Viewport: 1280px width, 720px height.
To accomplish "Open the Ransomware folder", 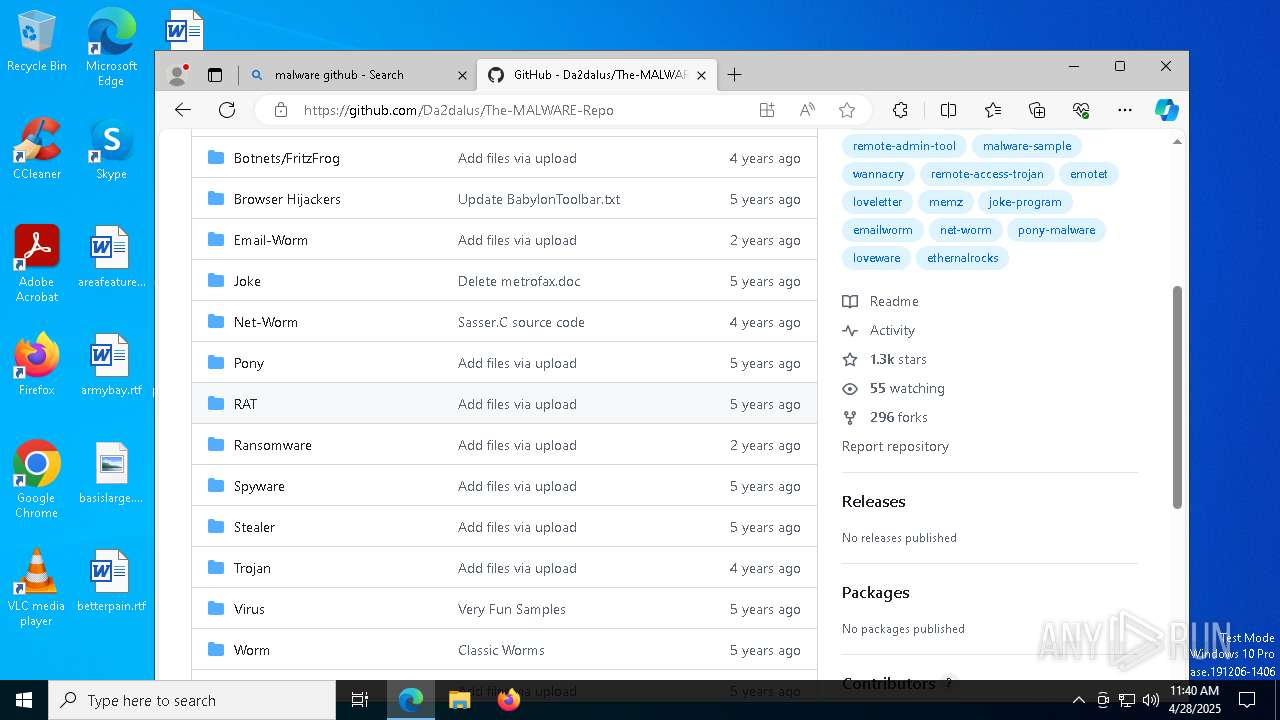I will tap(272, 445).
